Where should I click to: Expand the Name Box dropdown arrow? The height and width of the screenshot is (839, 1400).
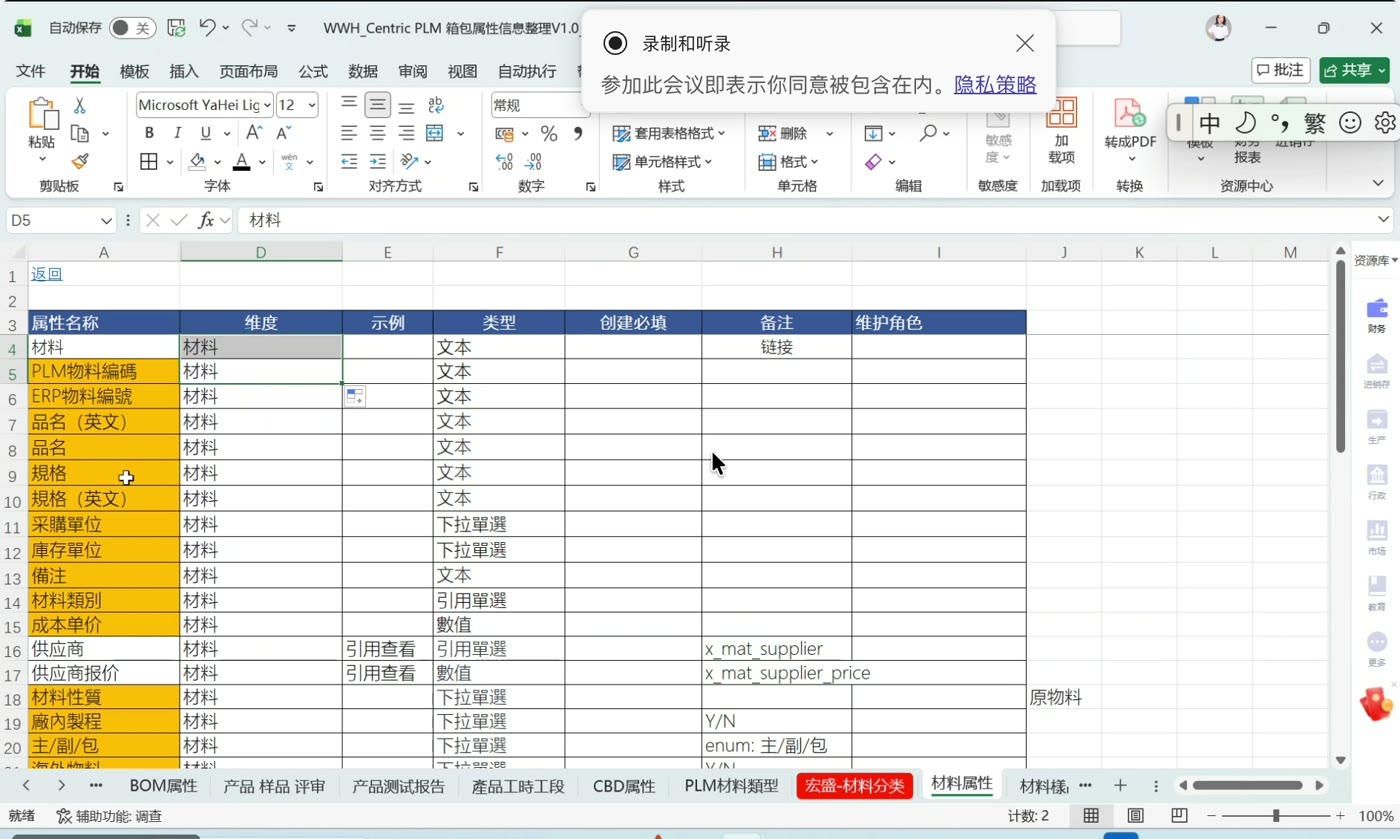pyautogui.click(x=107, y=220)
